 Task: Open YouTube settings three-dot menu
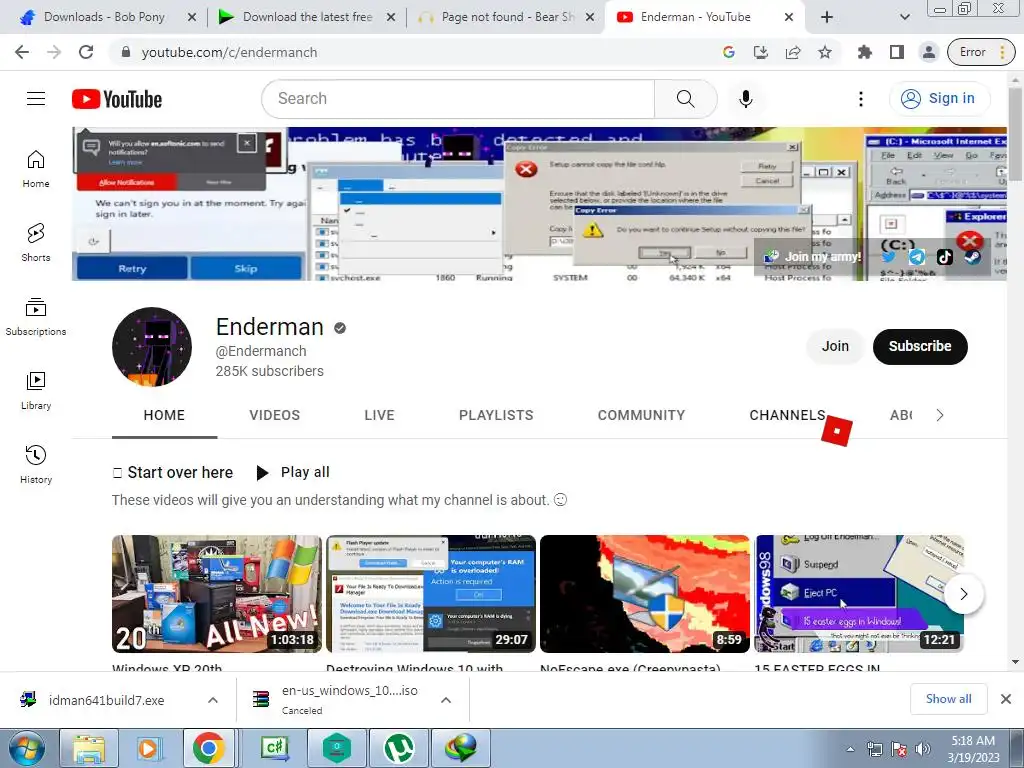click(x=861, y=99)
